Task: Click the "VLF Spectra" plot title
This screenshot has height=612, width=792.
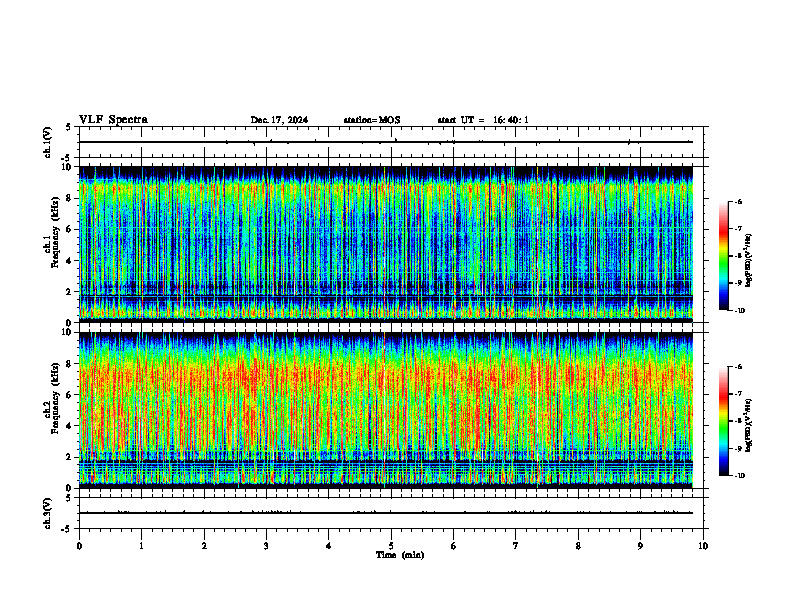Action: pos(113,120)
